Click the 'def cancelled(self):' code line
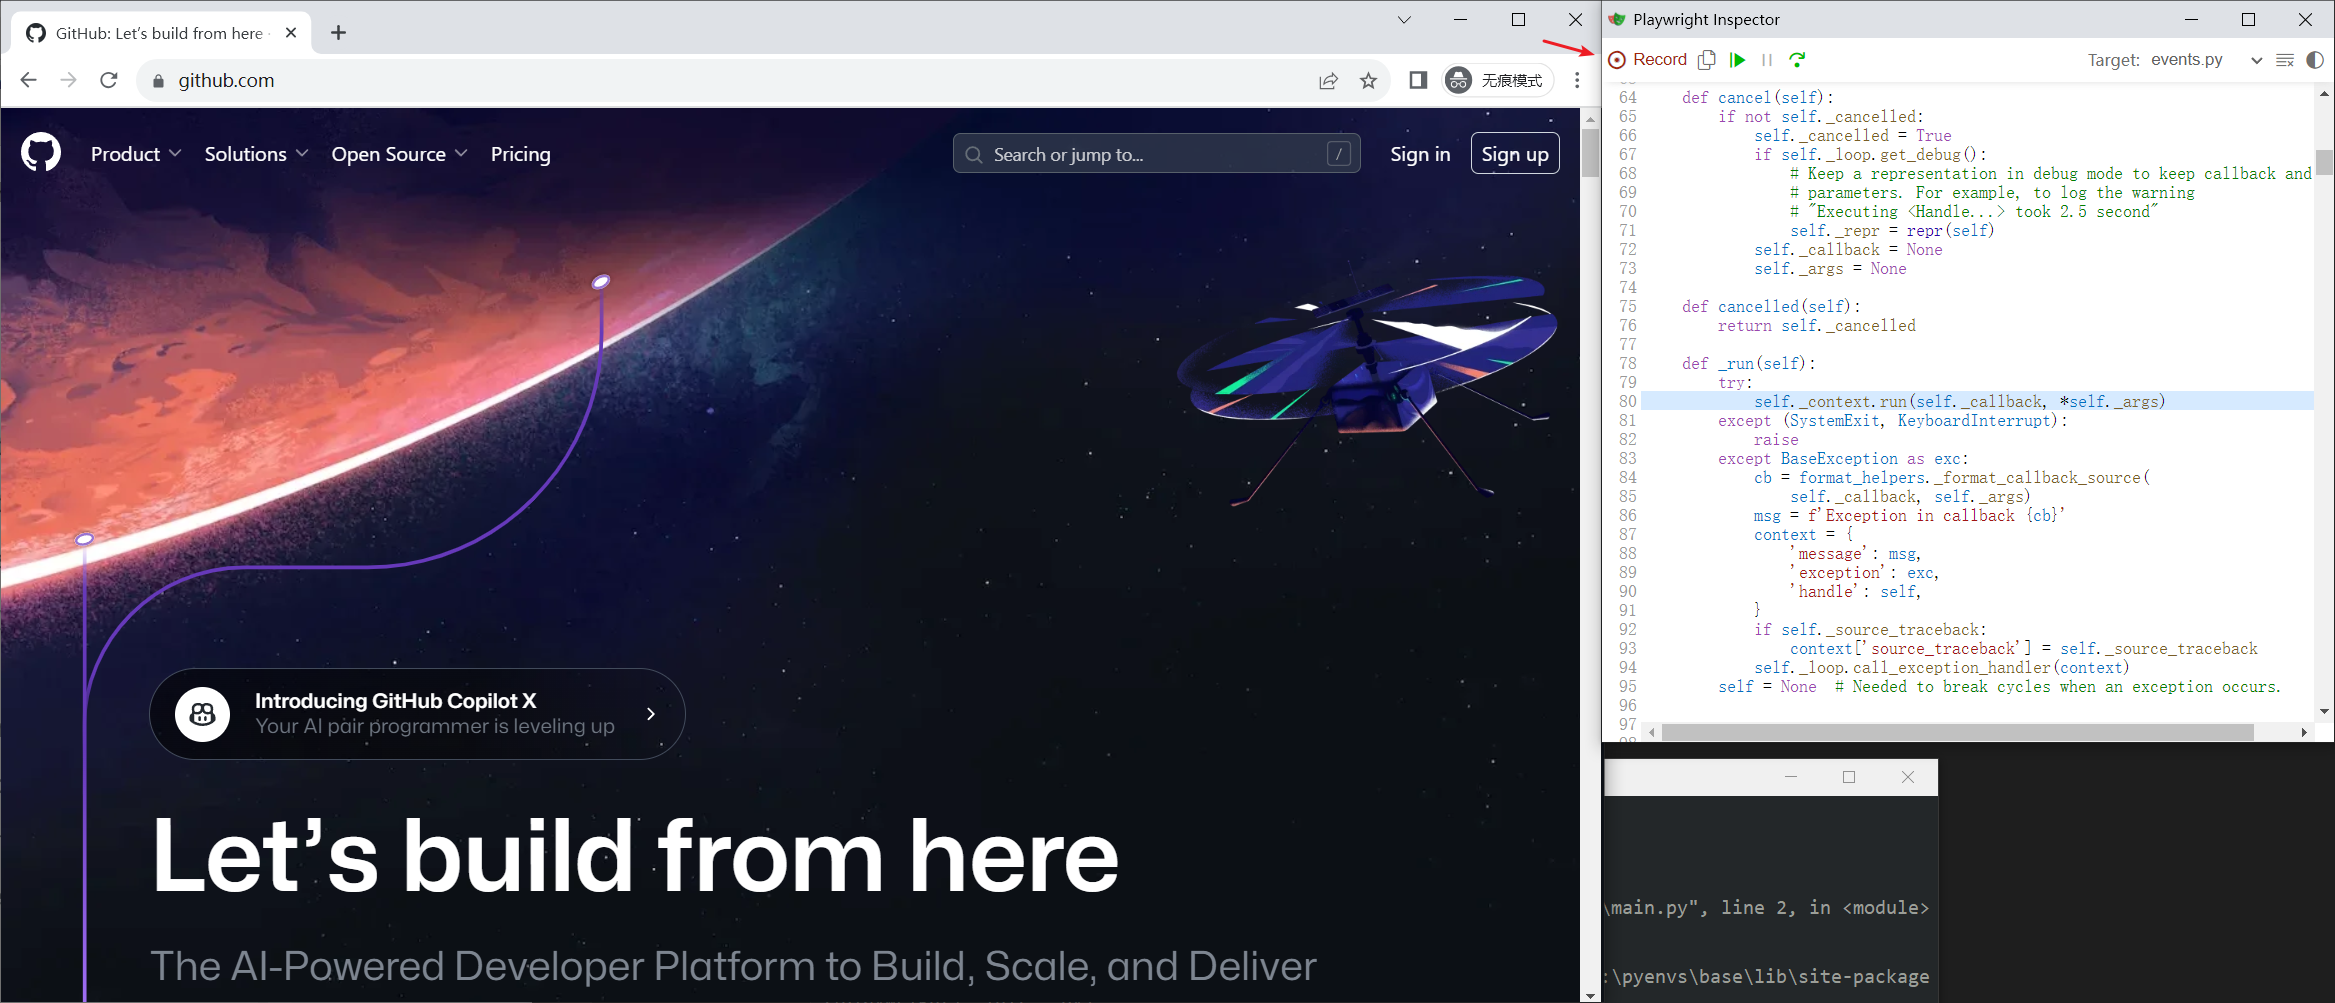This screenshot has width=2335, height=1003. 1771,306
